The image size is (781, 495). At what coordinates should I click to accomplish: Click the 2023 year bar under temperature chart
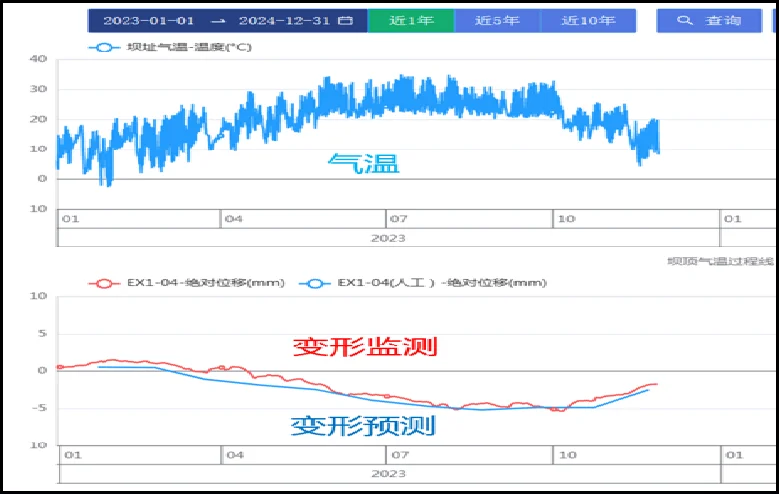pyautogui.click(x=387, y=238)
